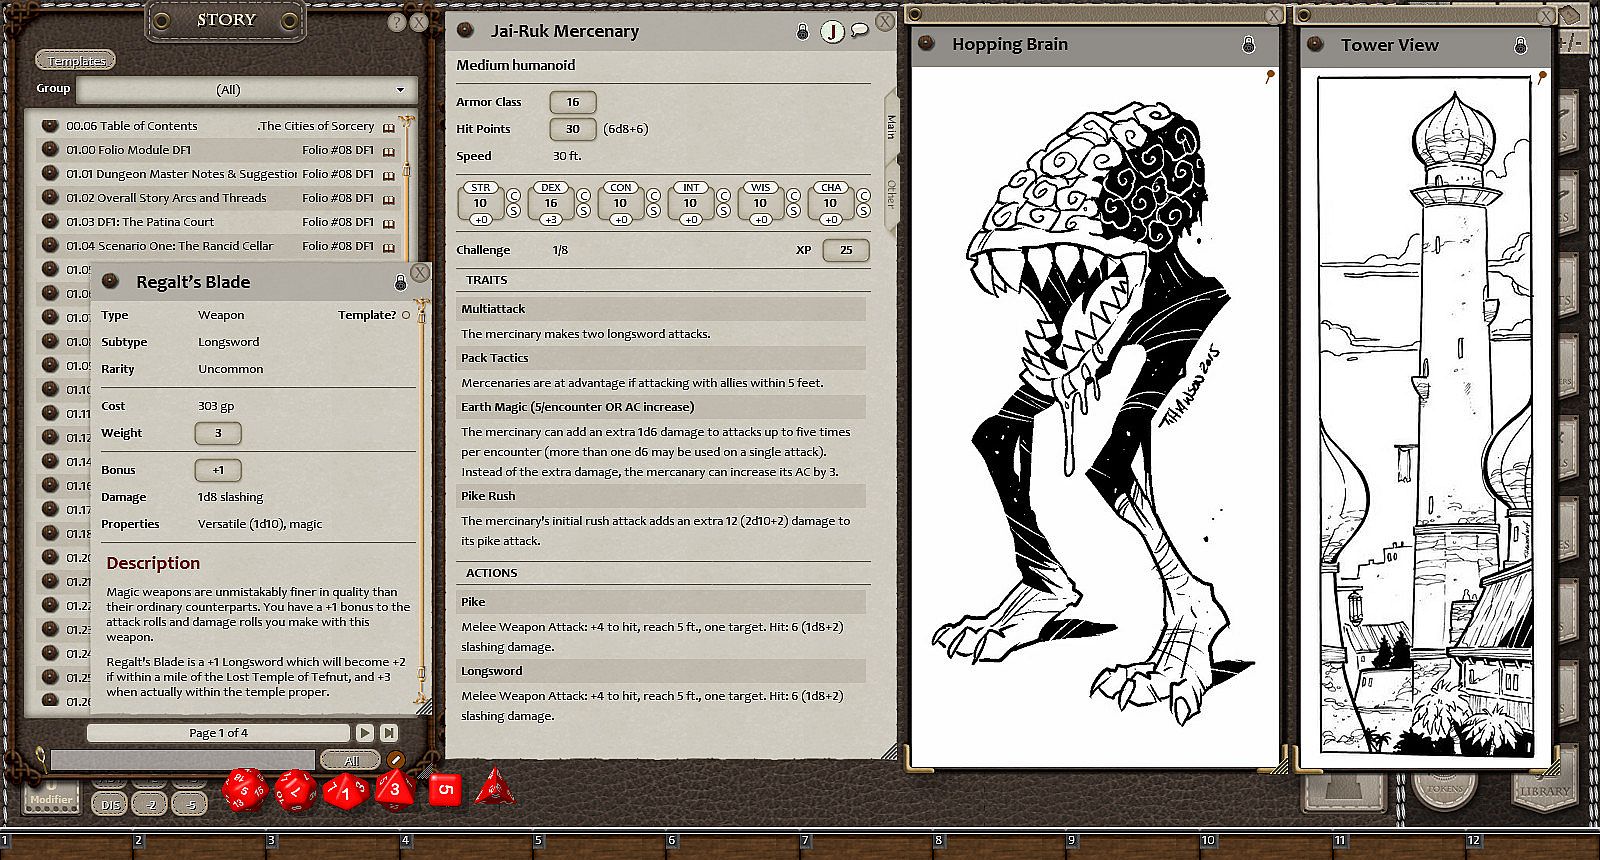Open 00.06 Table of Contents story entry

pyautogui.click(x=132, y=126)
